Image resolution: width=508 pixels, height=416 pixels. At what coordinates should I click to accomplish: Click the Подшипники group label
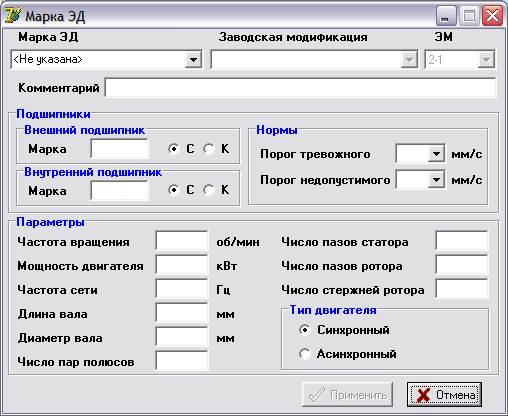point(53,114)
